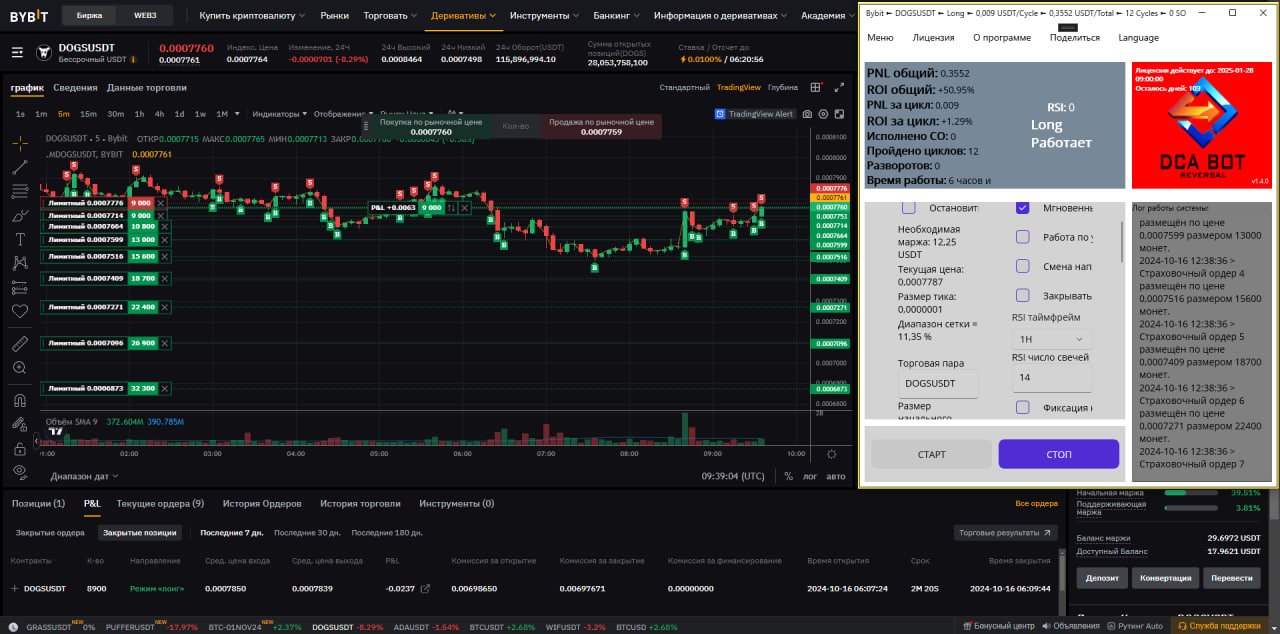Expand the Деривативы menu
Image resolution: width=1280 pixels, height=634 pixels.
pos(464,16)
